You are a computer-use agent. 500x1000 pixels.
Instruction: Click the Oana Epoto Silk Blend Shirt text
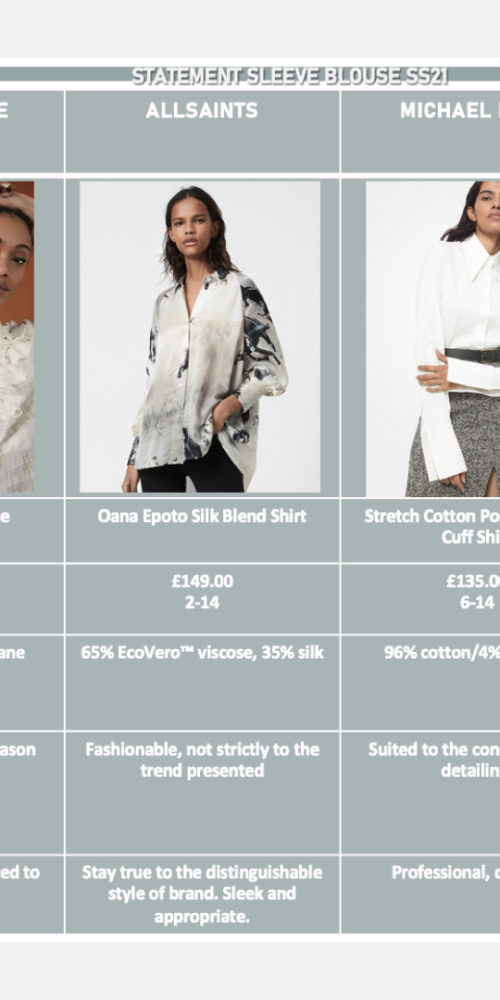tap(202, 516)
